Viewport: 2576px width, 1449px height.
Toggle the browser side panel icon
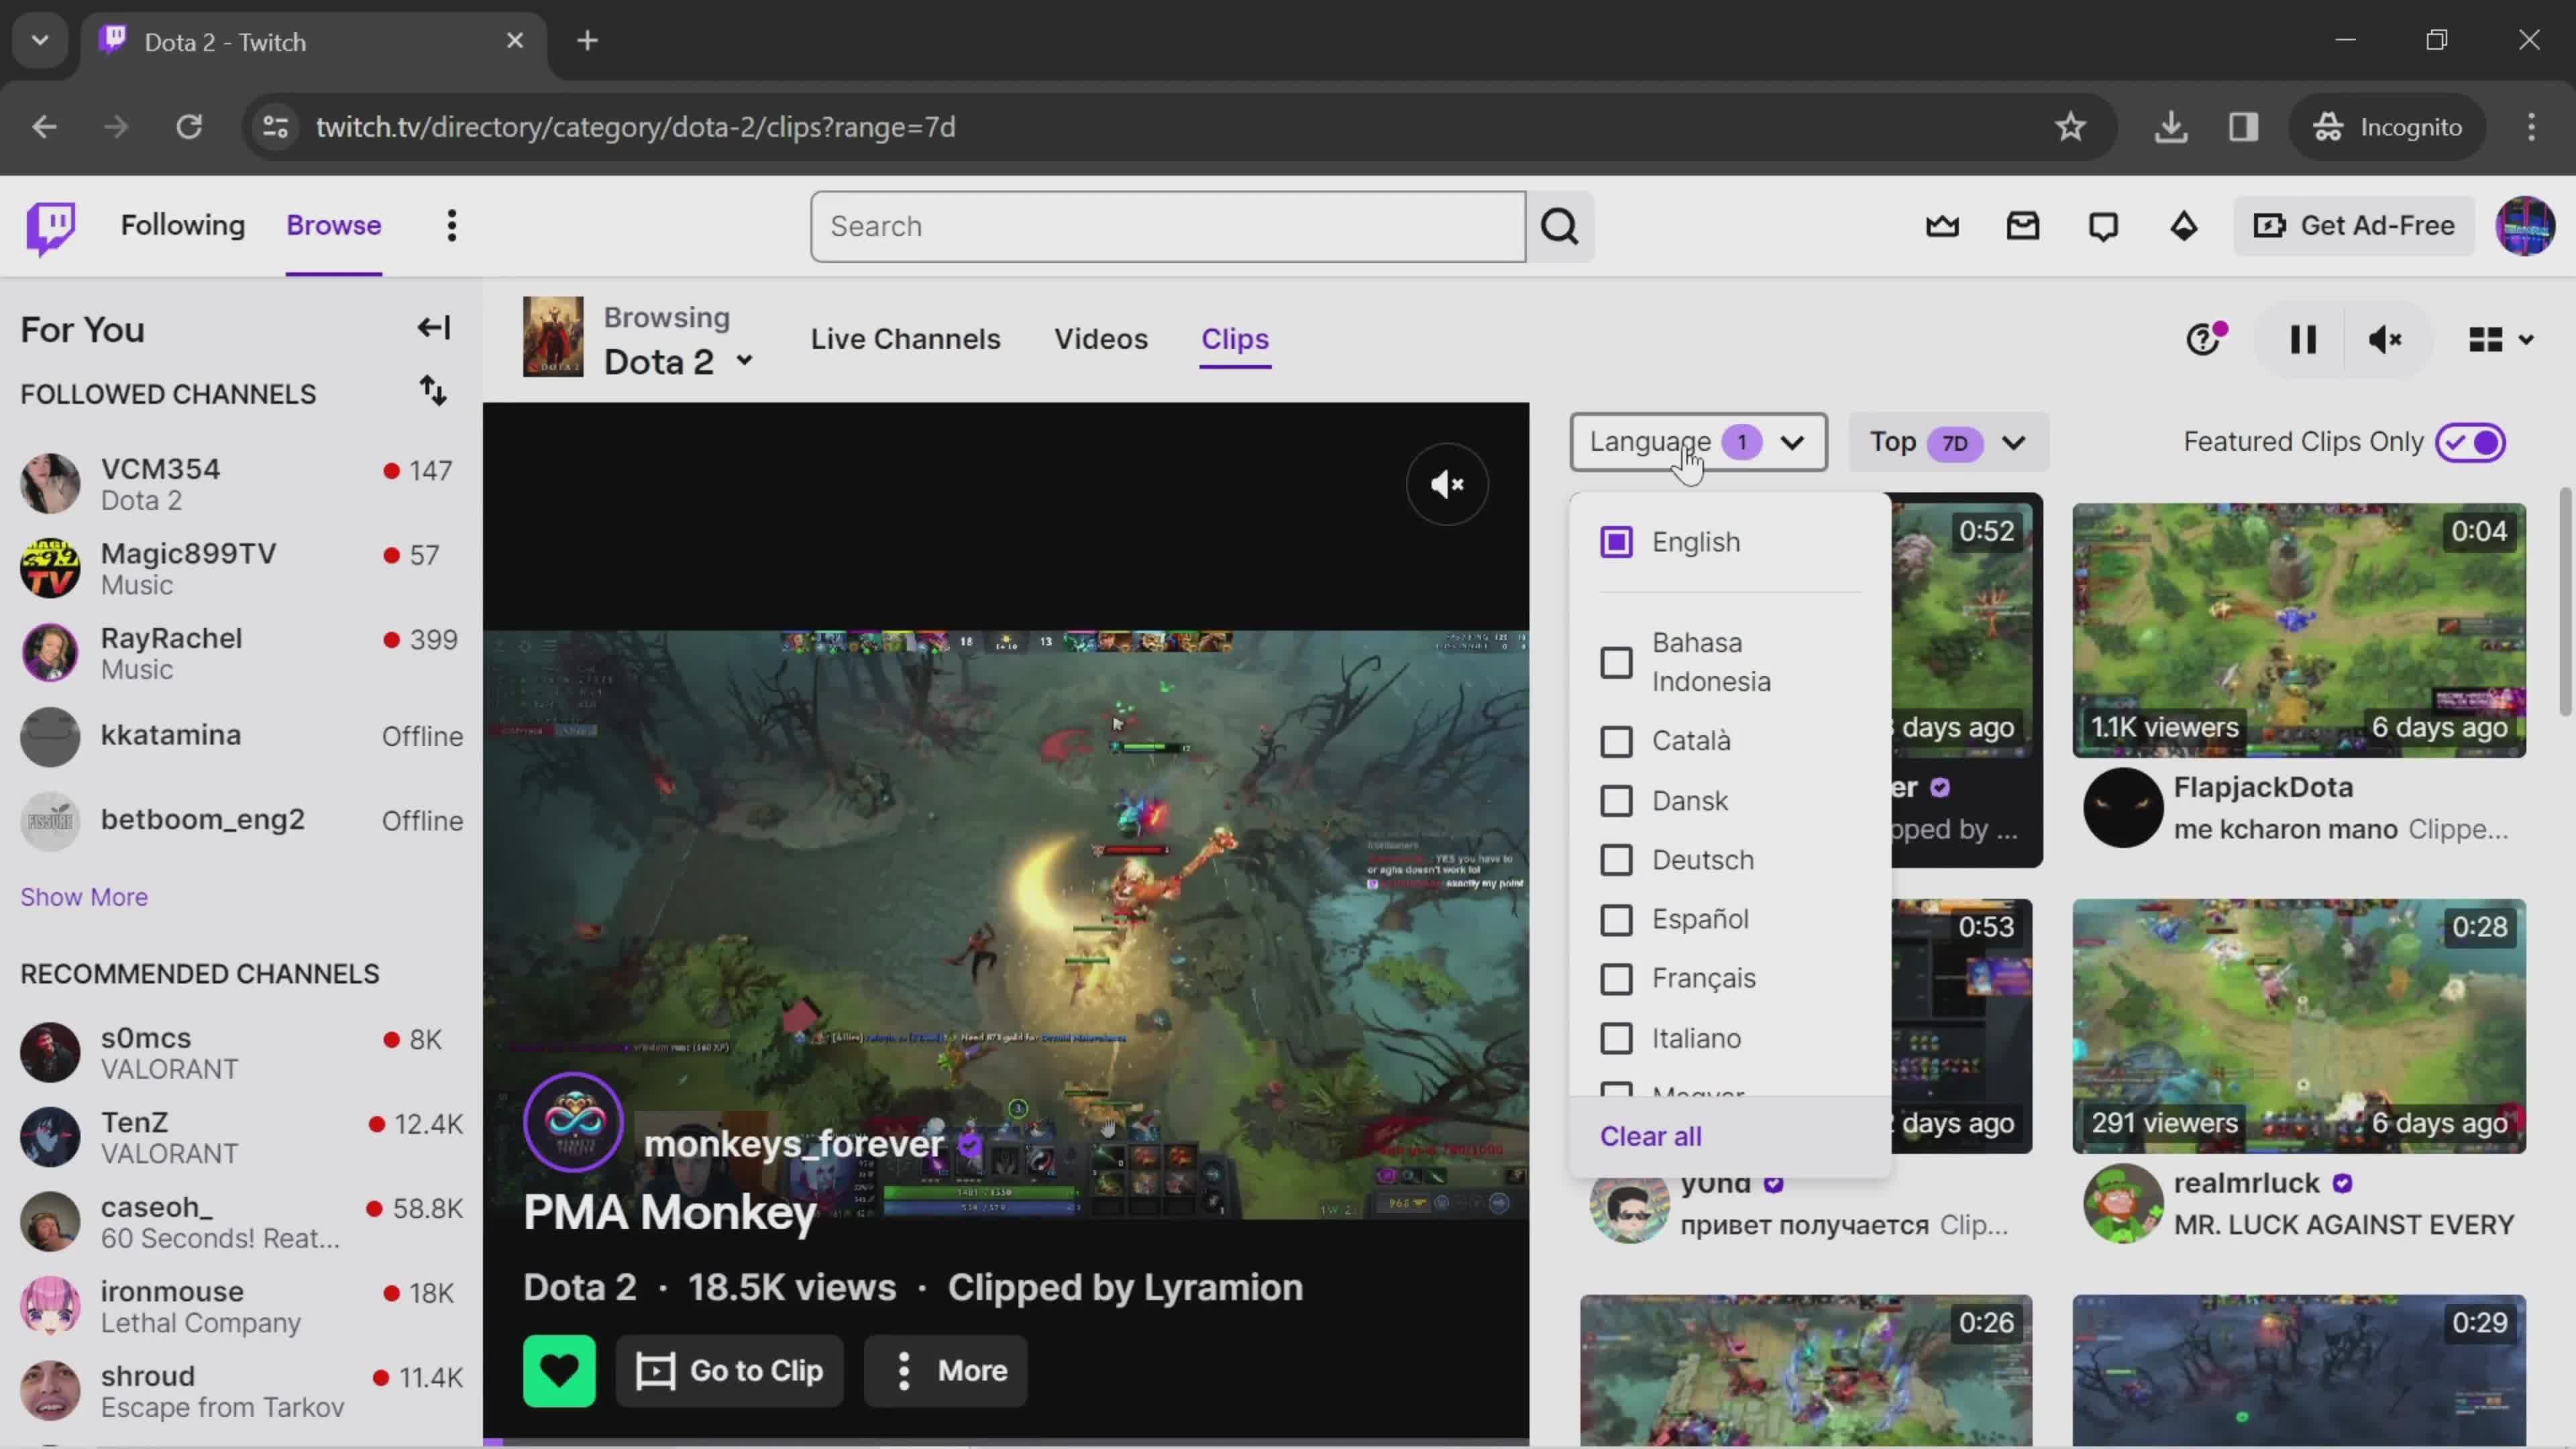coord(2243,127)
